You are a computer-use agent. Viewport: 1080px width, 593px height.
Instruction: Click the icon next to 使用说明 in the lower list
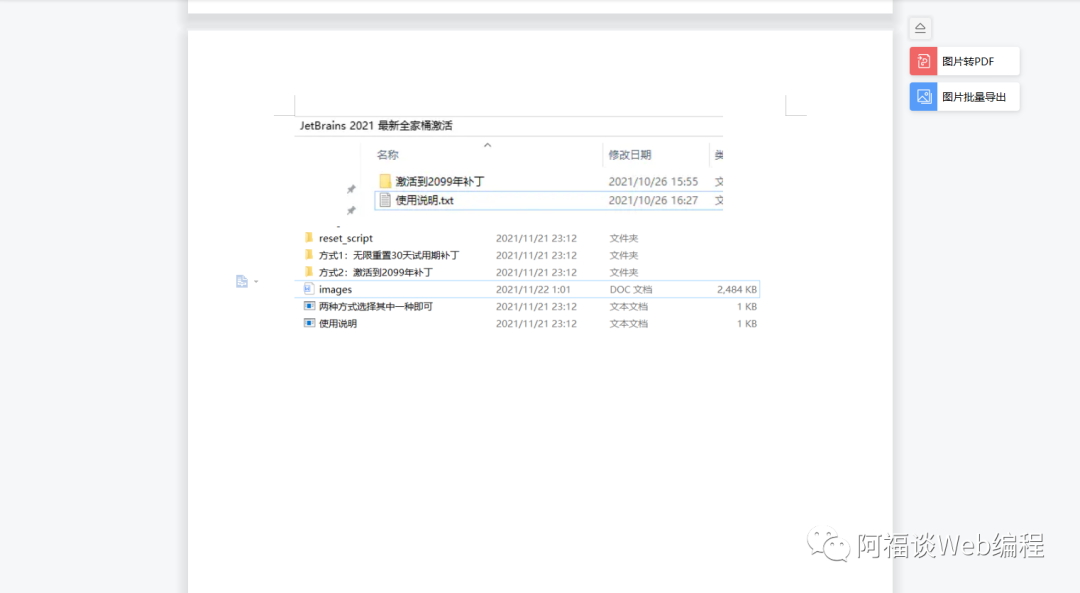[309, 323]
